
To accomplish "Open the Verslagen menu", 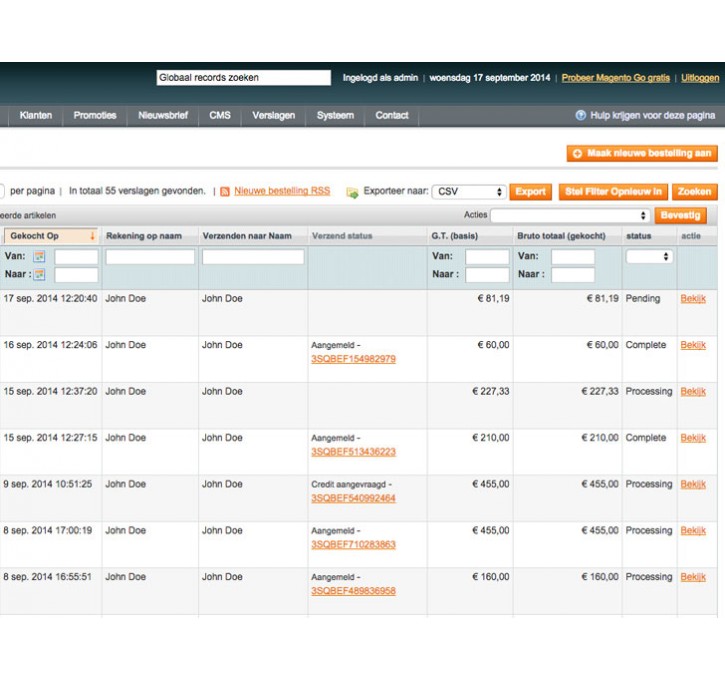I will tap(273, 115).
